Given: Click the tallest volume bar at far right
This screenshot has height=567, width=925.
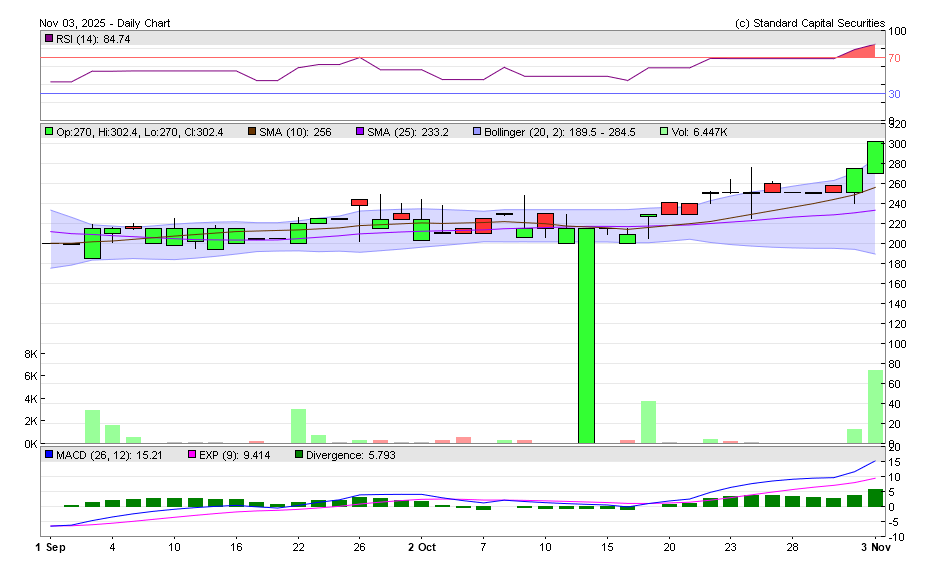Looking at the screenshot, I should [x=874, y=407].
